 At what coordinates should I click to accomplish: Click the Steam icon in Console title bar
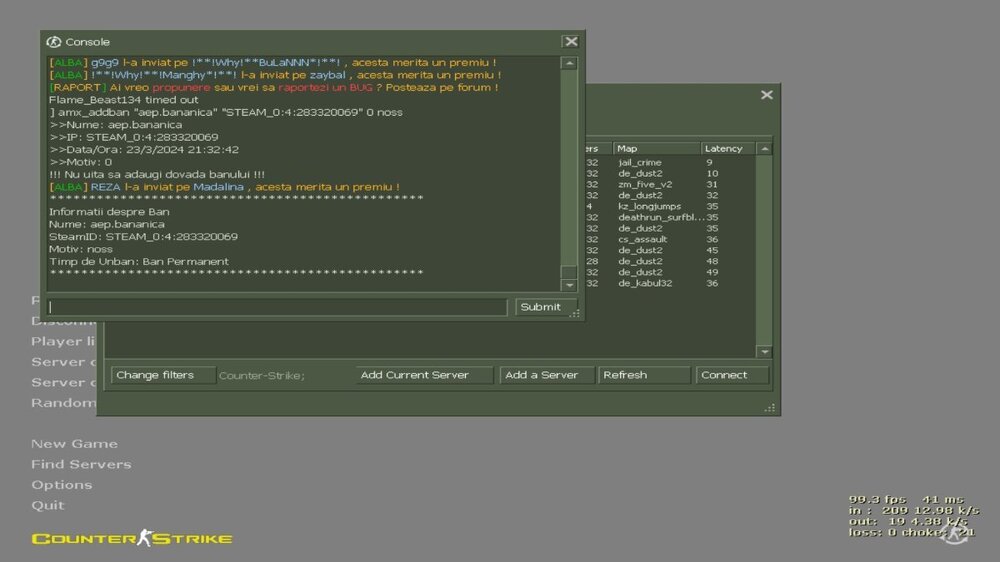54,42
